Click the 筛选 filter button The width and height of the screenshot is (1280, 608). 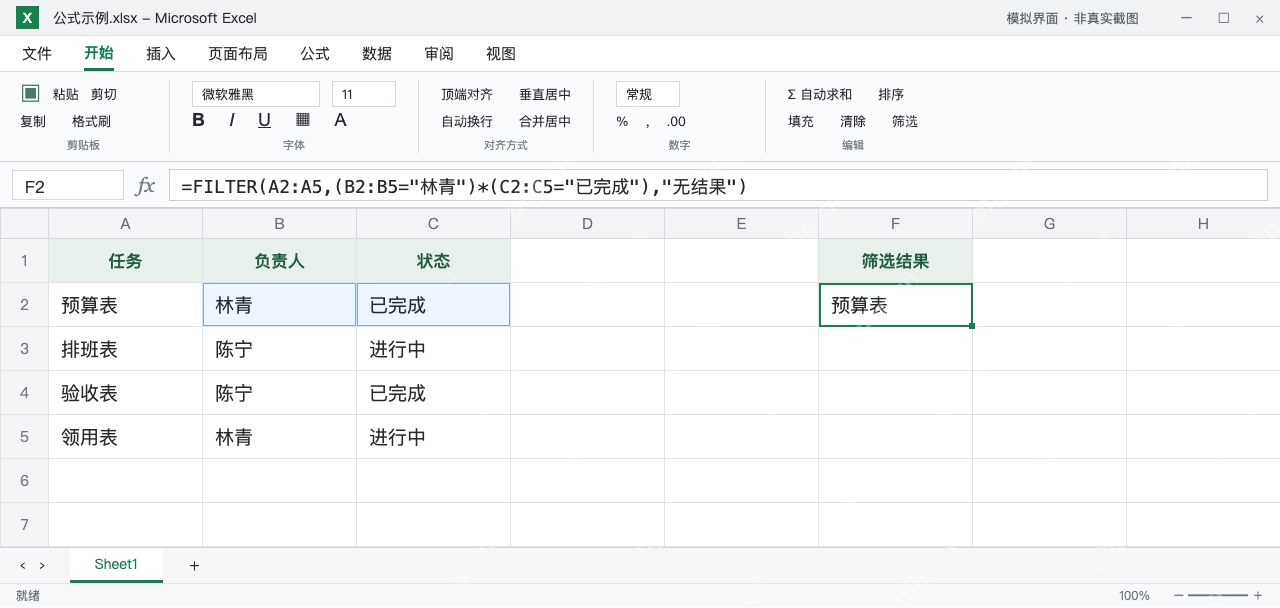905,122
